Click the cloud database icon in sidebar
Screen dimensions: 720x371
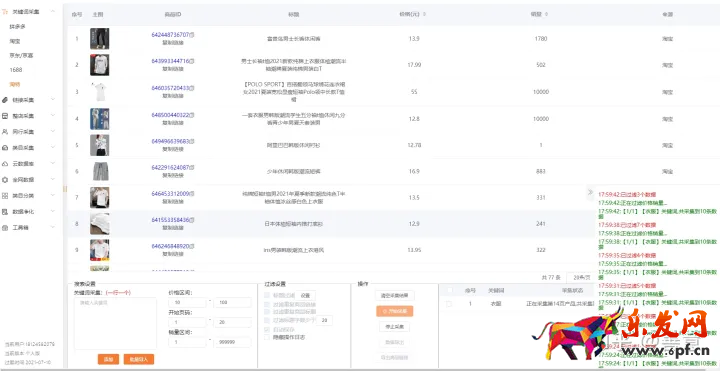(5, 163)
